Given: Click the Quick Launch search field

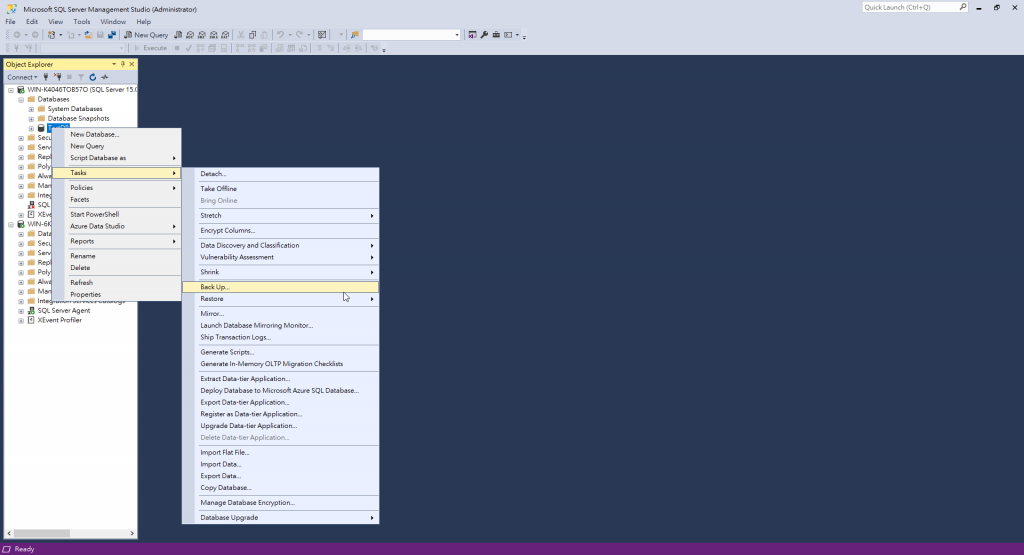Looking at the screenshot, I should (914, 7).
